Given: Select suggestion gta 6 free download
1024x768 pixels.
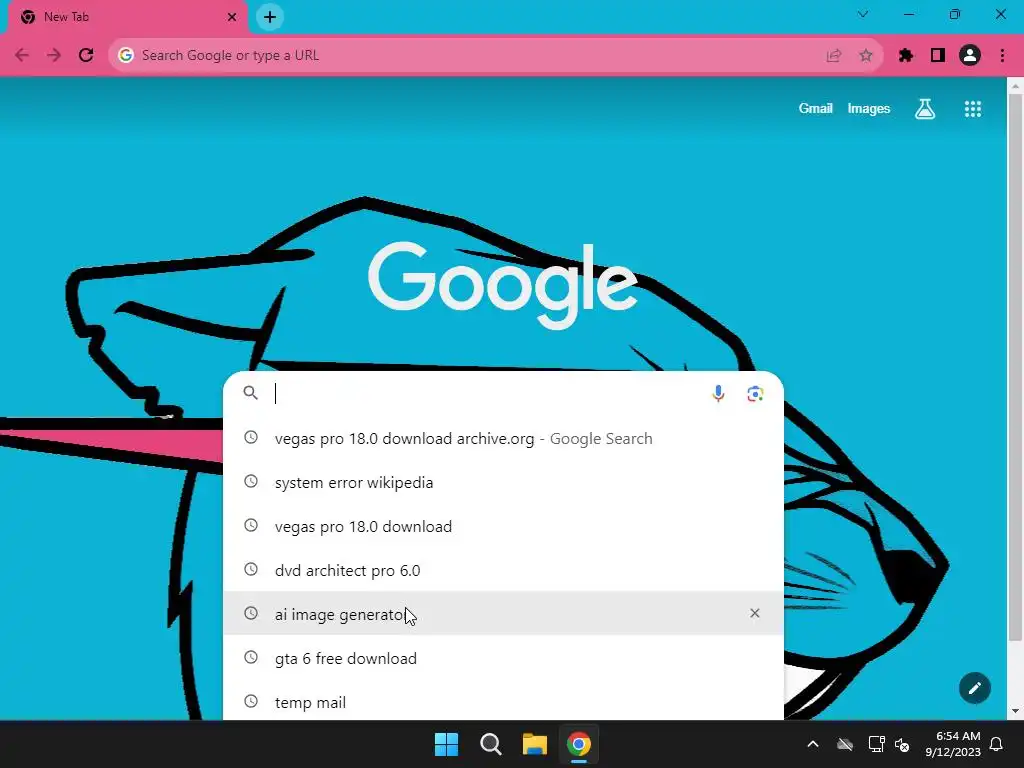Looking at the screenshot, I should coord(503,658).
